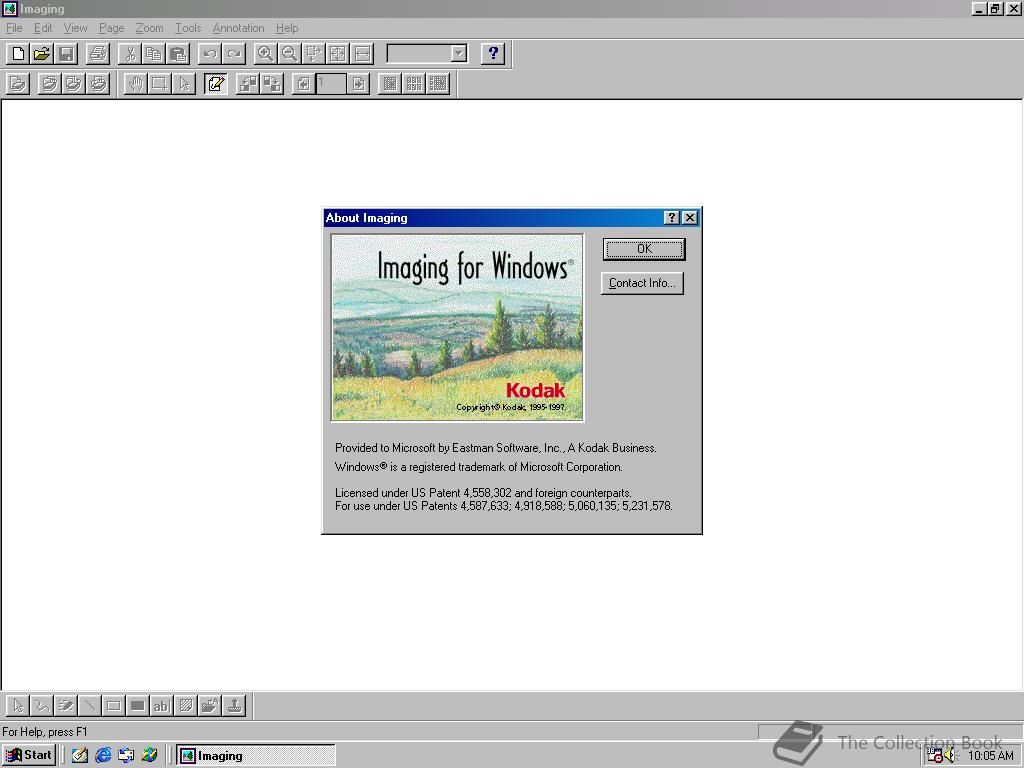Click the Scan New icon in second toolbar
This screenshot has height=768, width=1024.
[18, 84]
